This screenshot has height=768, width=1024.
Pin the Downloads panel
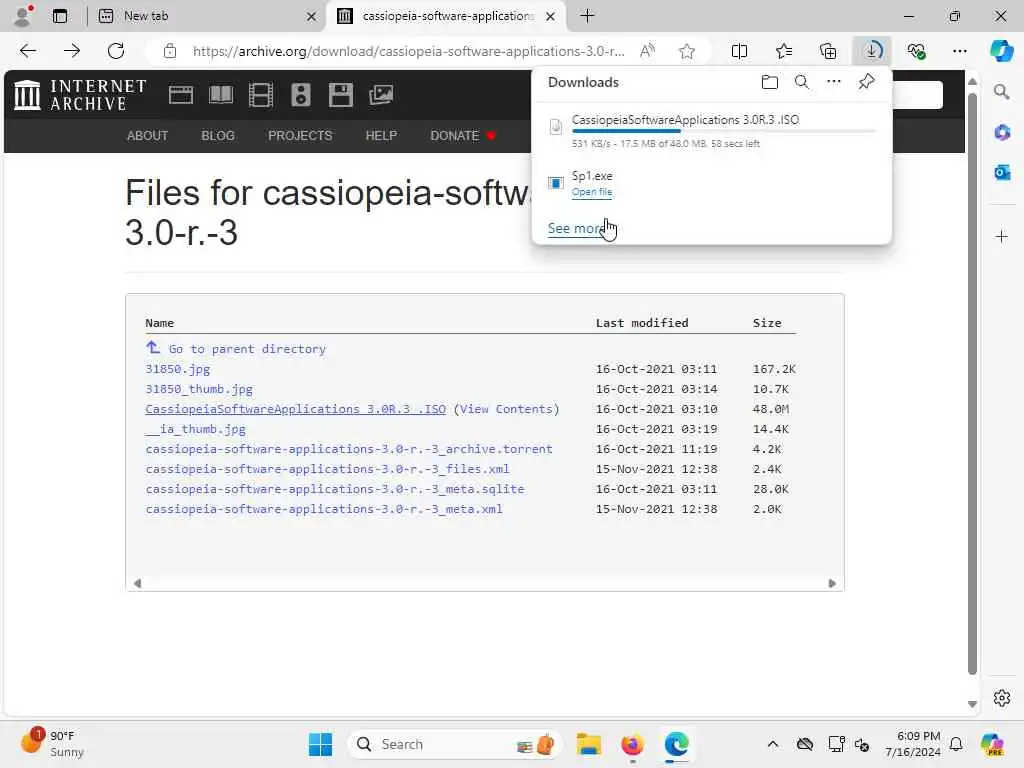pos(866,82)
